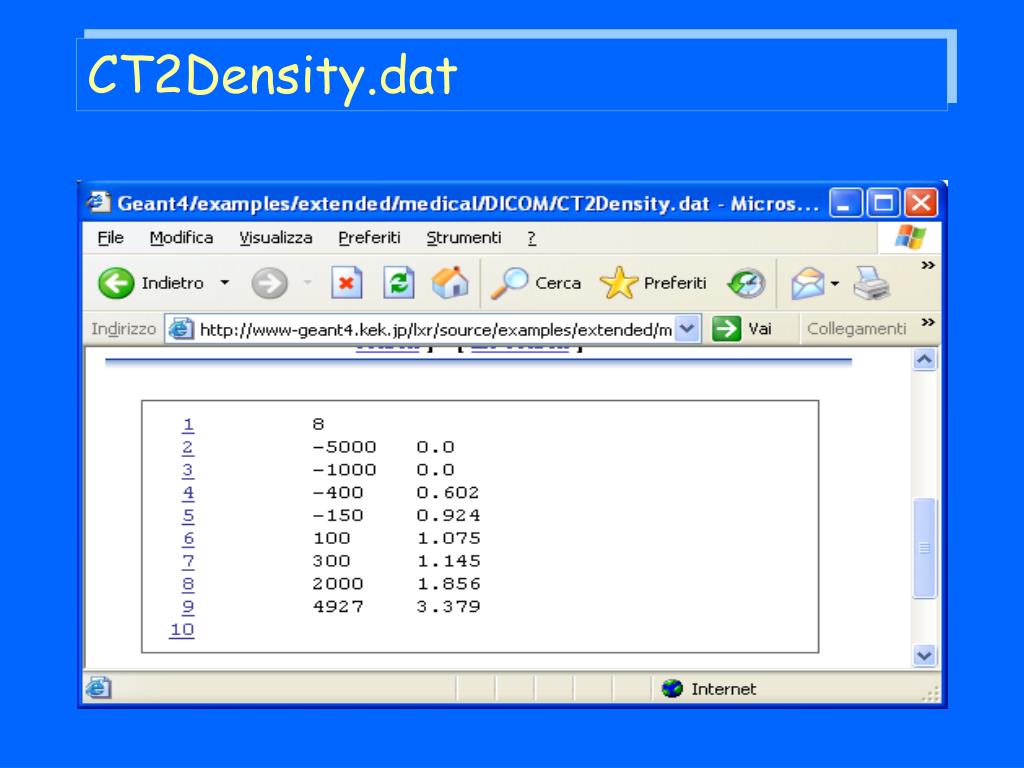The width and height of the screenshot is (1024, 768).
Task: Click the Collegamenti links label
Action: click(x=857, y=328)
